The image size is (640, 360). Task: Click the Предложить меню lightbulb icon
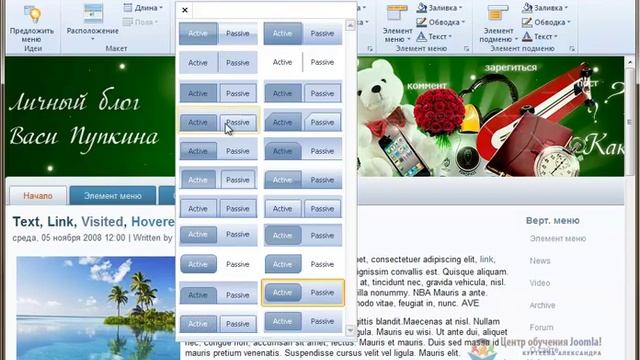pos(32,14)
